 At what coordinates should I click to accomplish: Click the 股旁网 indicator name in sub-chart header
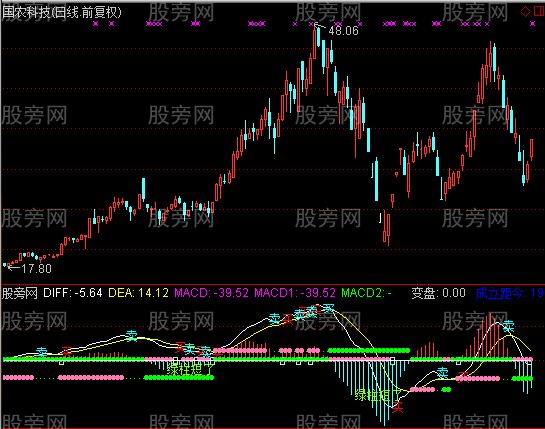click(19, 293)
